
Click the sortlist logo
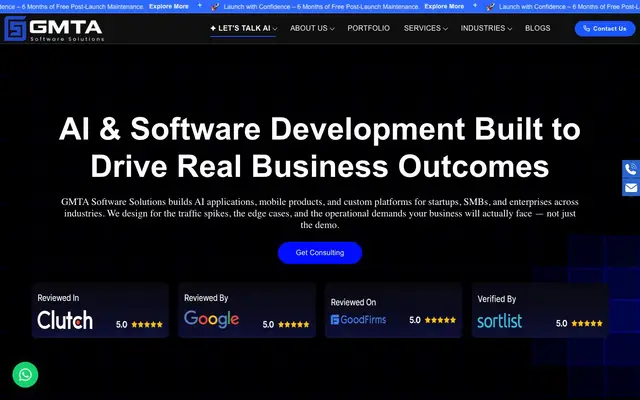coord(500,321)
